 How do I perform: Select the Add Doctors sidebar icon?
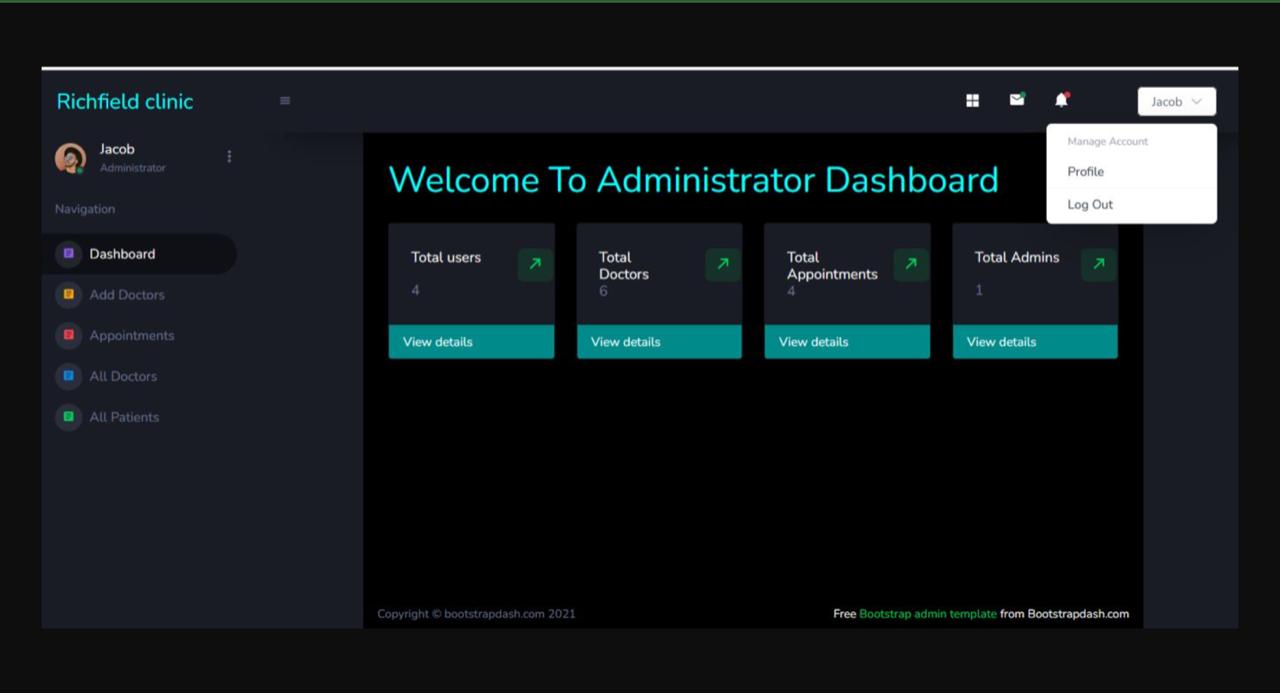(68, 294)
